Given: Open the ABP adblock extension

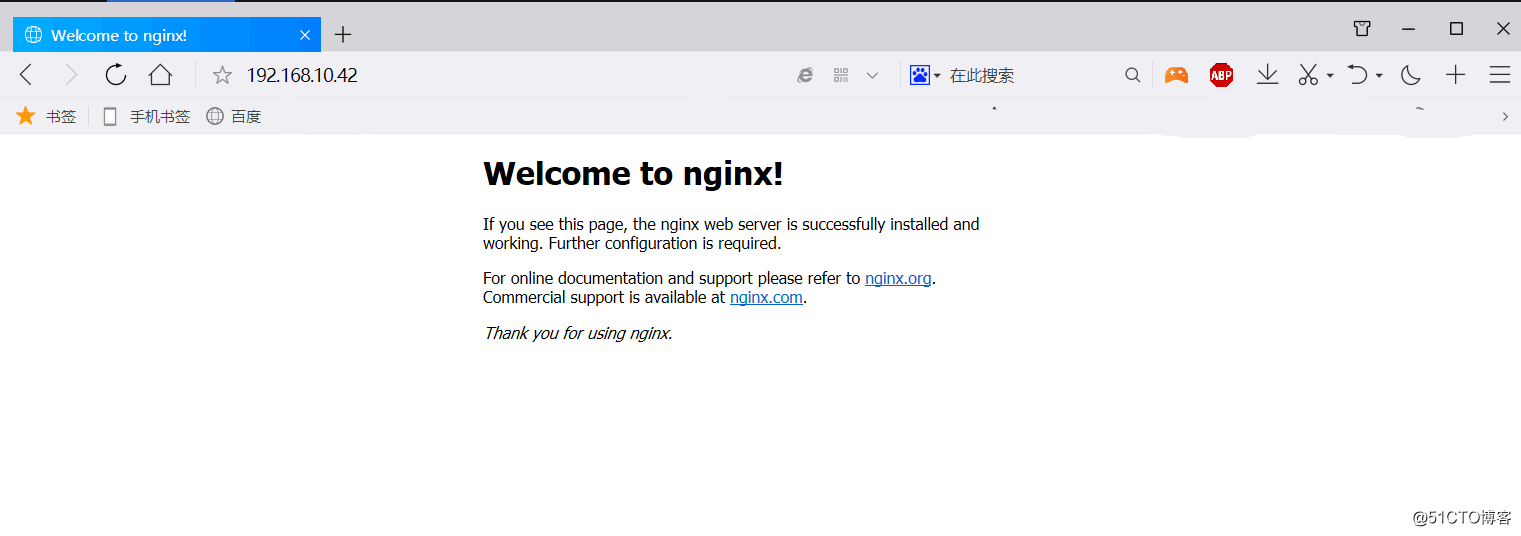Looking at the screenshot, I should tap(1221, 75).
